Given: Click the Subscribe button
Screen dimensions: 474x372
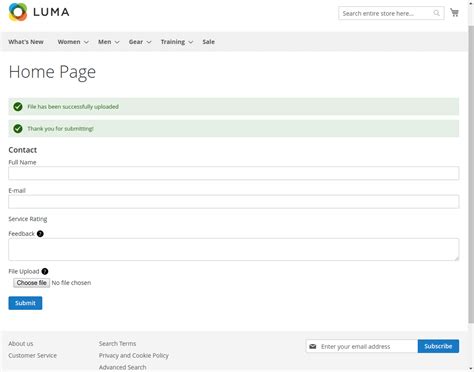Looking at the screenshot, I should pyautogui.click(x=438, y=346).
